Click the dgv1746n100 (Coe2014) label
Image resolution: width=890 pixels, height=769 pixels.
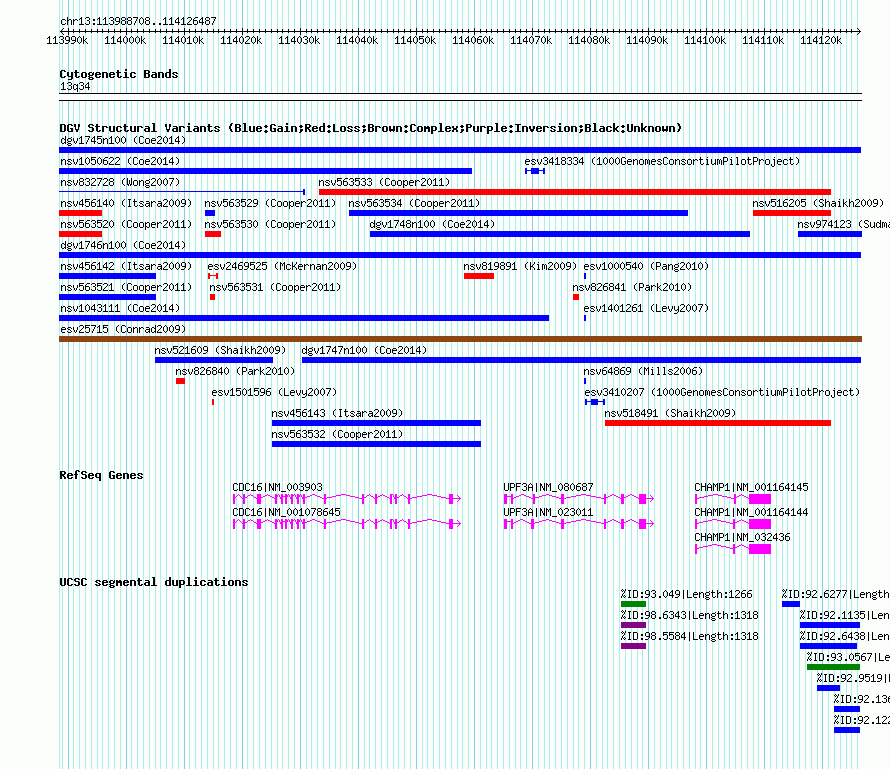[123, 245]
